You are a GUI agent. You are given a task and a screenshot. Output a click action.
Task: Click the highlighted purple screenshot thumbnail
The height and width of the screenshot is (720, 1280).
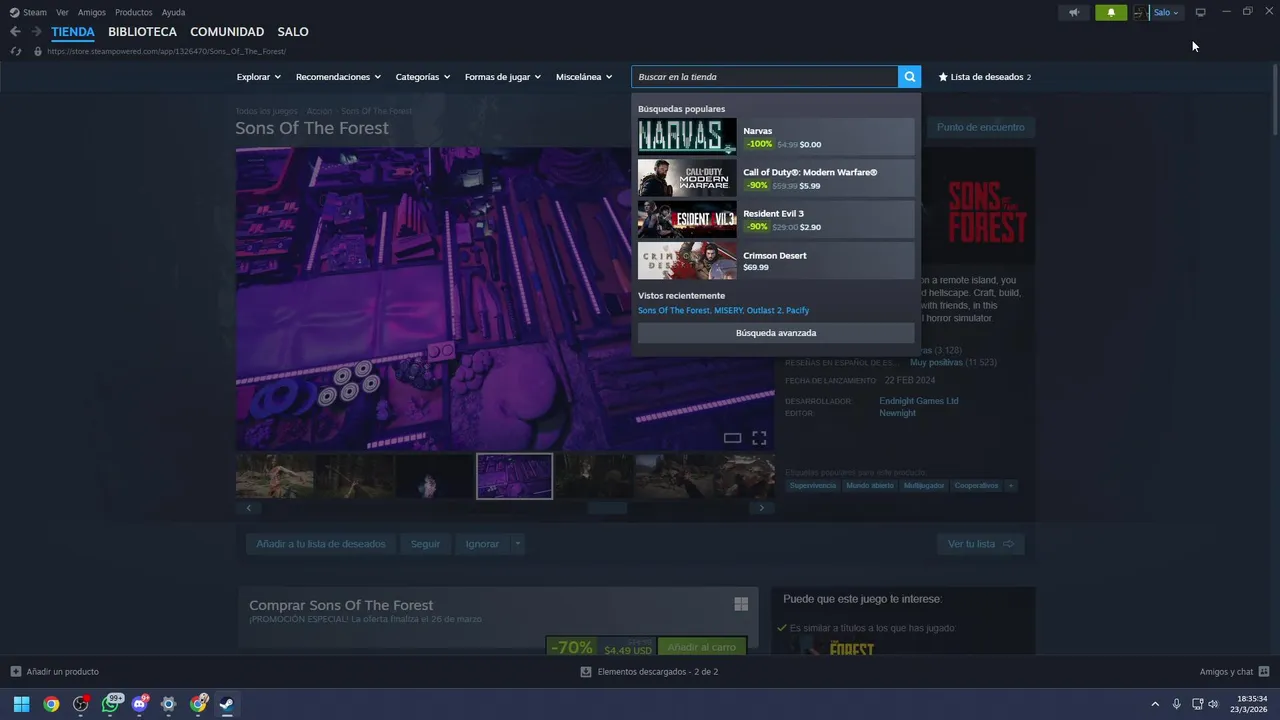(x=514, y=476)
